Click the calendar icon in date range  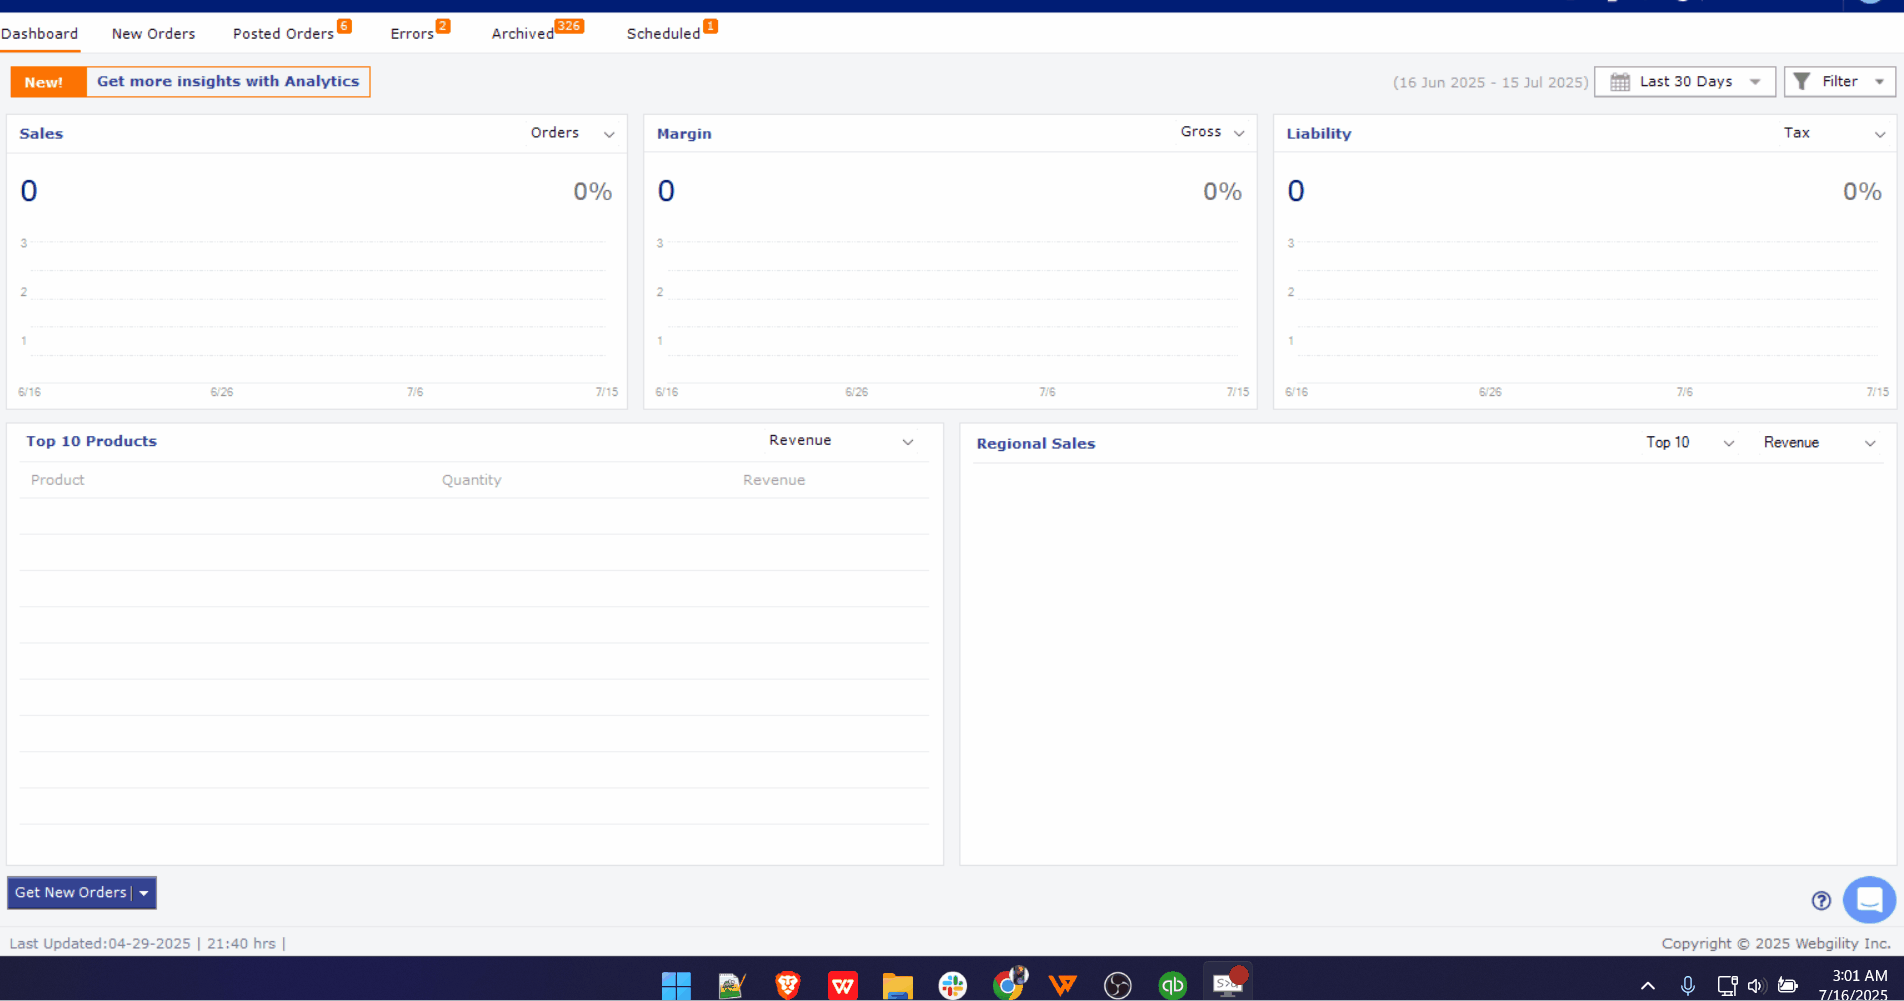click(x=1620, y=82)
